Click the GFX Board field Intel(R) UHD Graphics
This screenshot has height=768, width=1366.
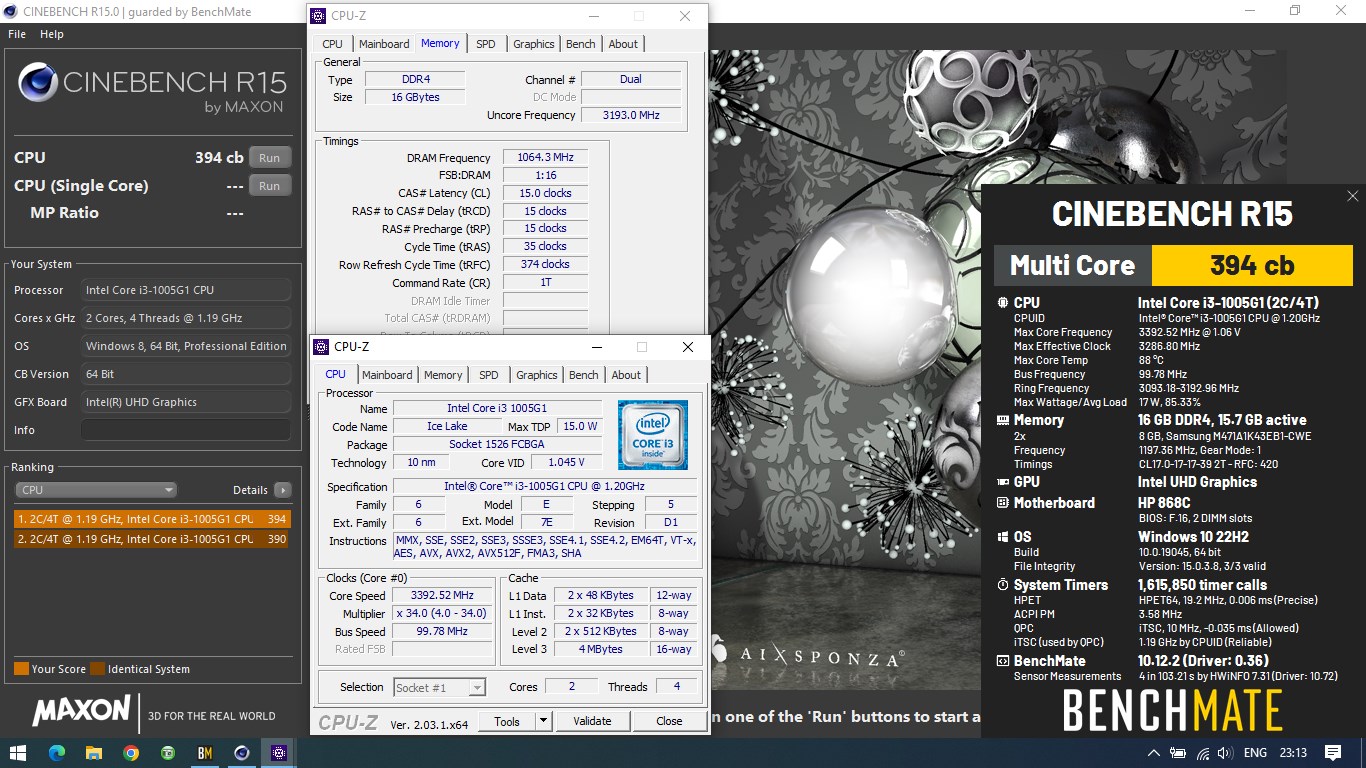pos(186,402)
